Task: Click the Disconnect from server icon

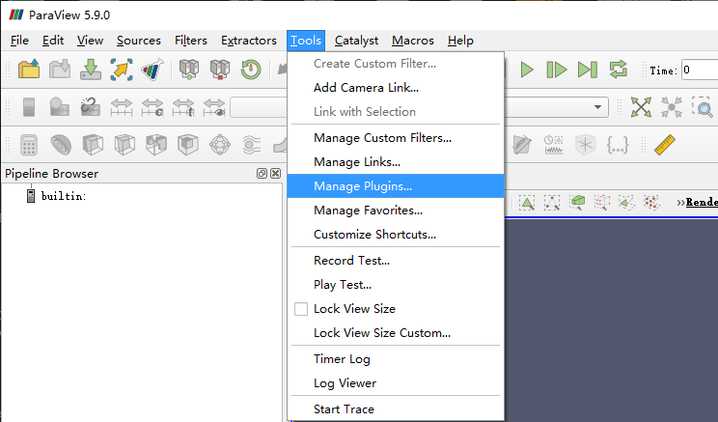Action: pos(220,70)
